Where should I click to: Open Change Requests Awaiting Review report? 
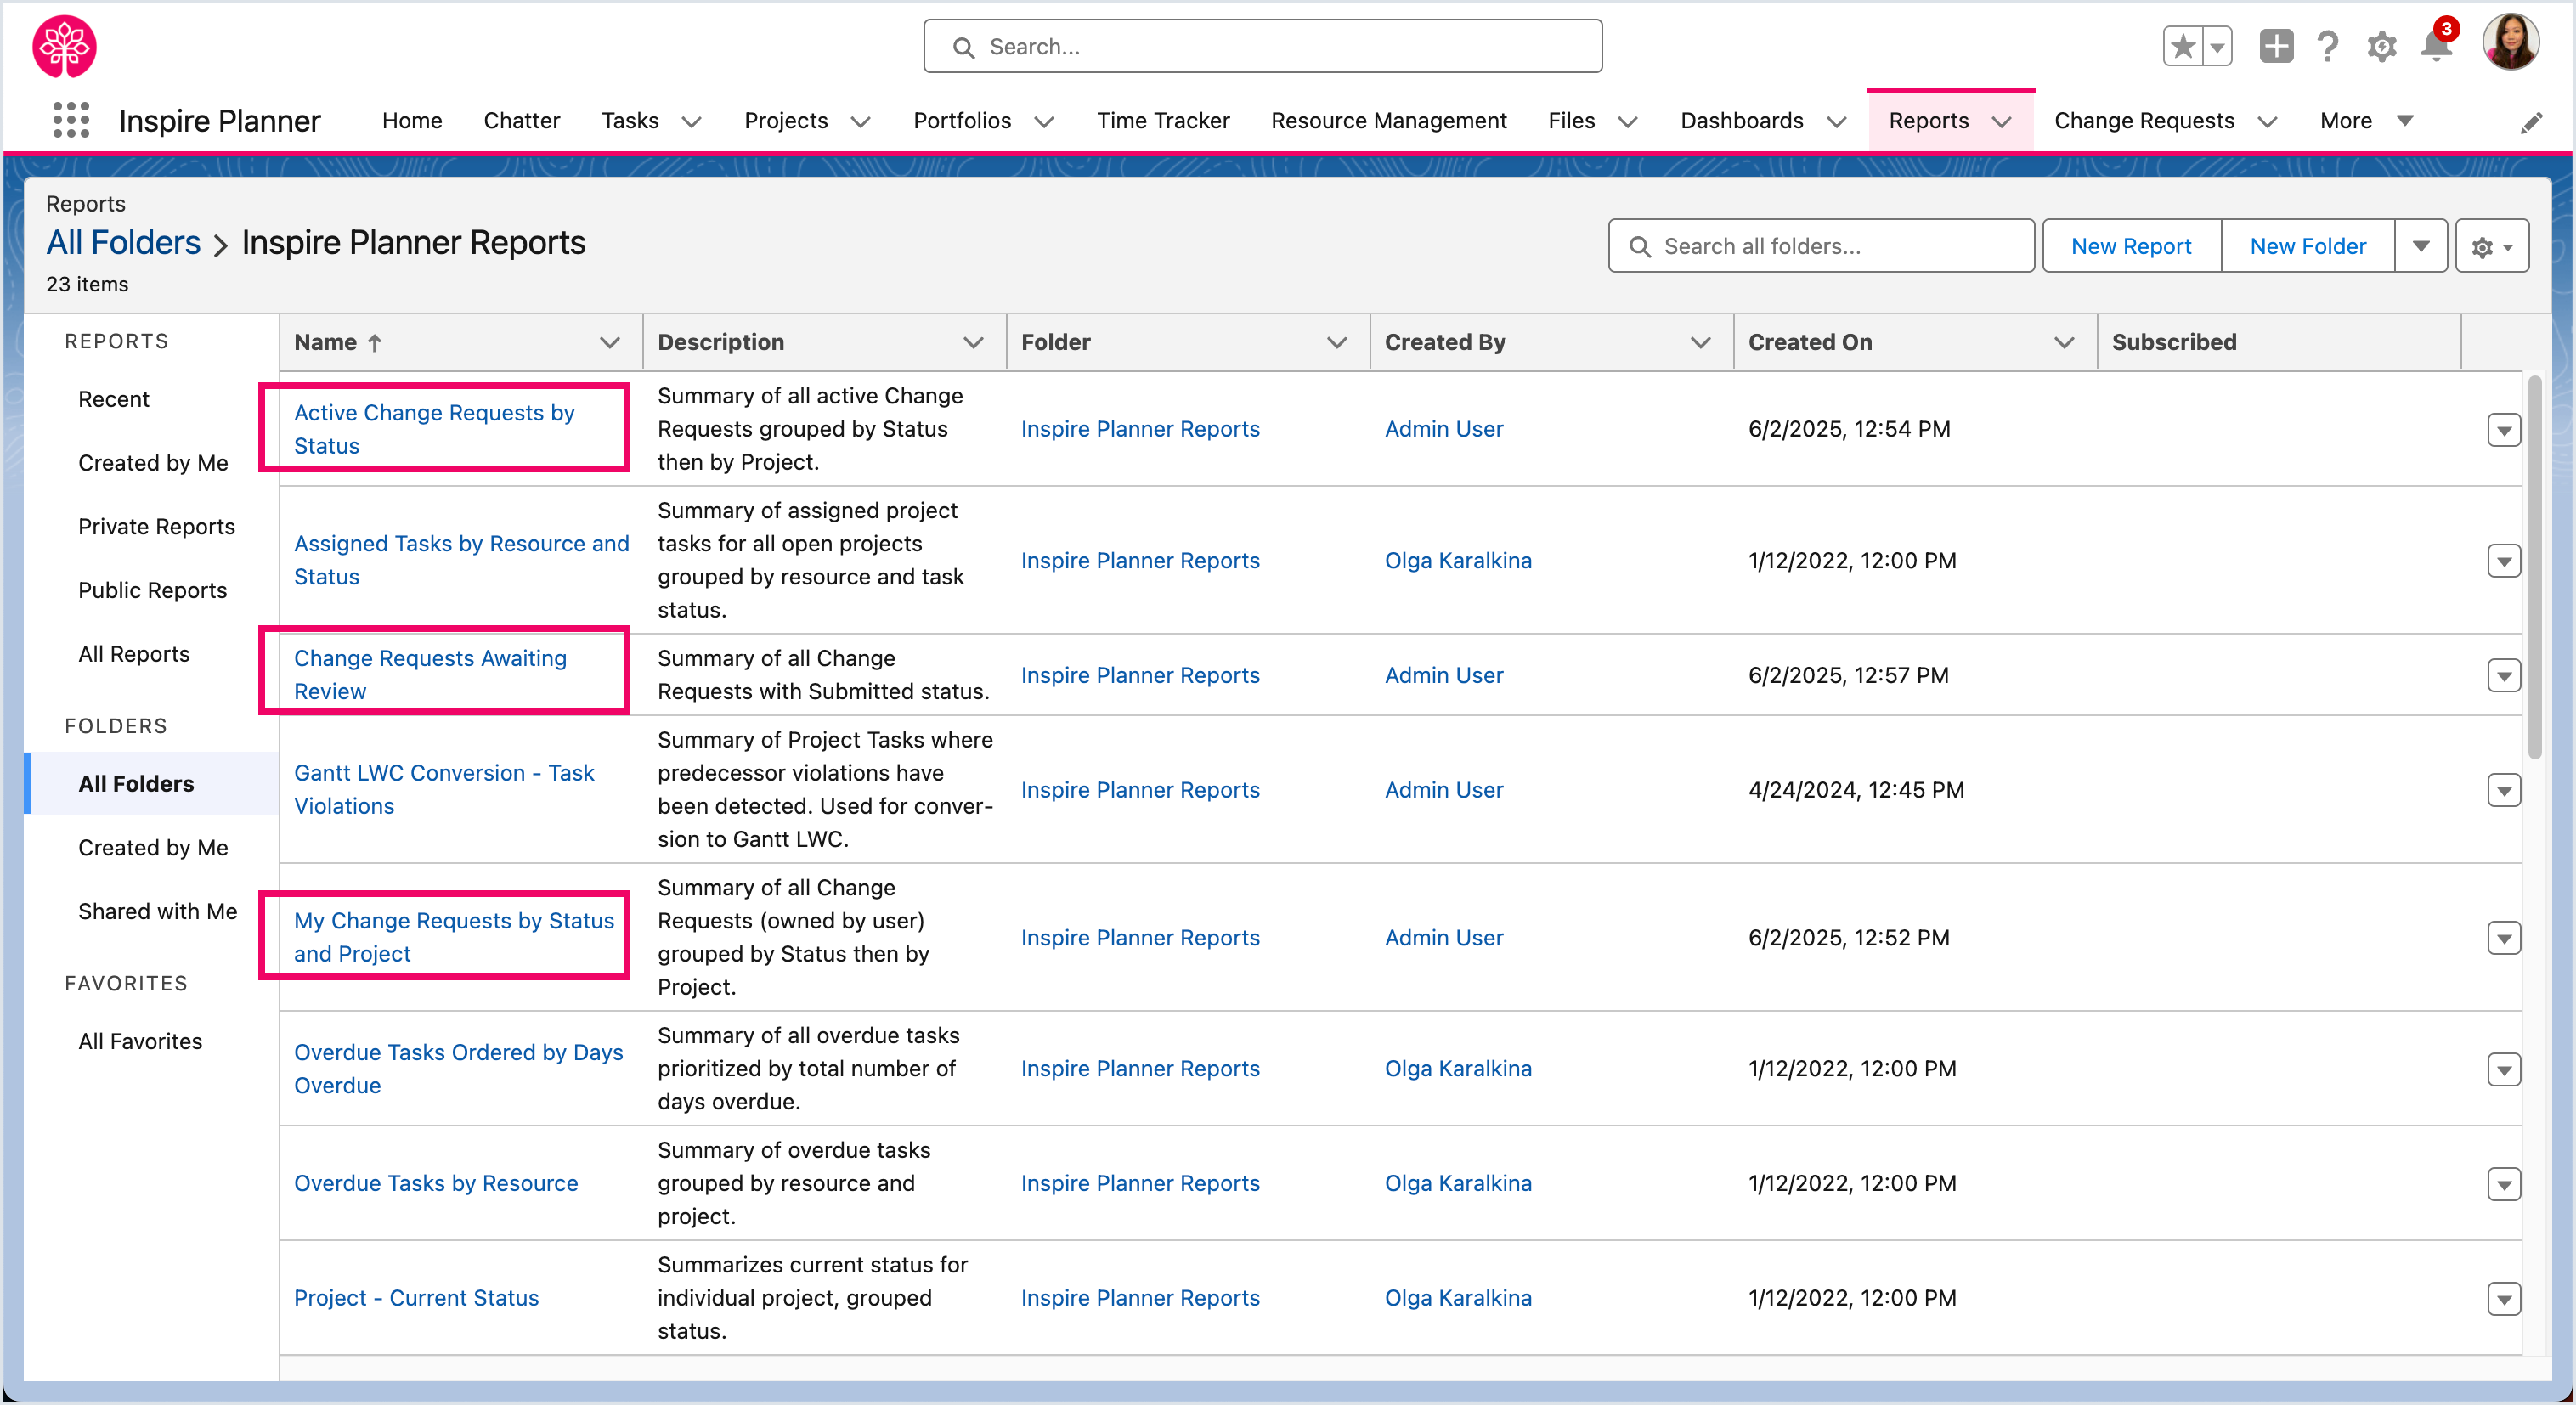coord(430,674)
